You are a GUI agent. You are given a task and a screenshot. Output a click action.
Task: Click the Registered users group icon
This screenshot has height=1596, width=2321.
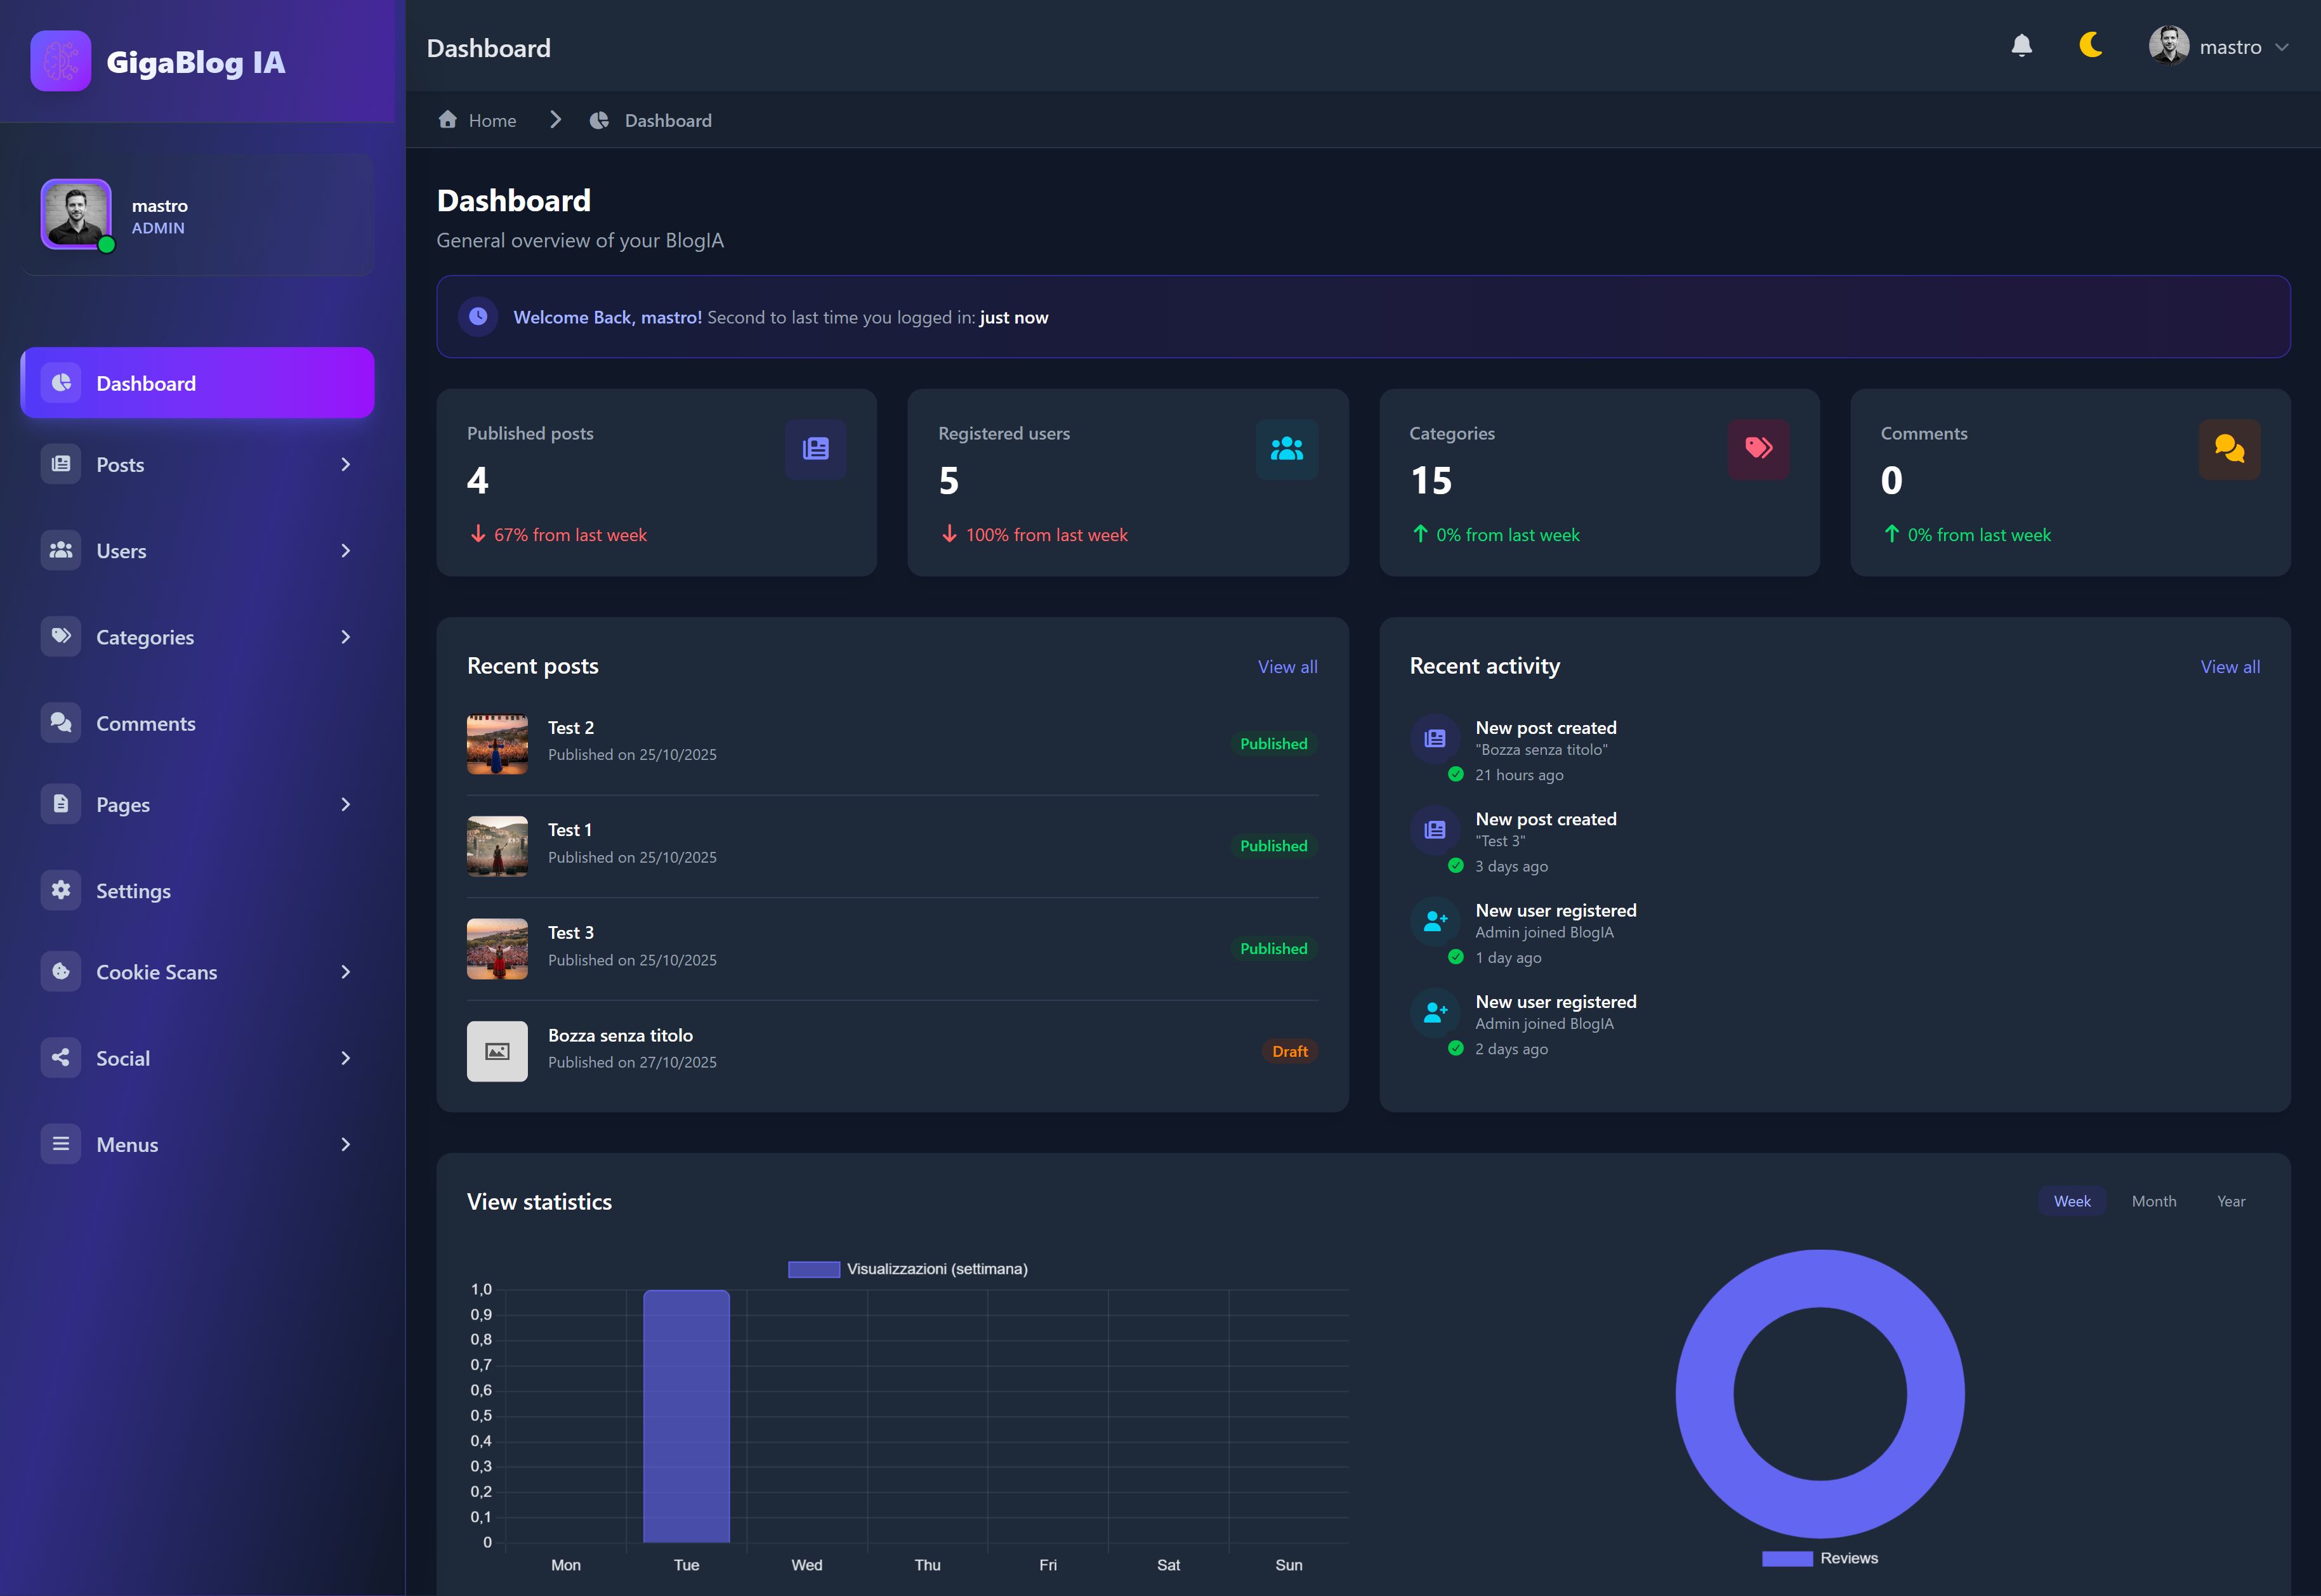1286,449
